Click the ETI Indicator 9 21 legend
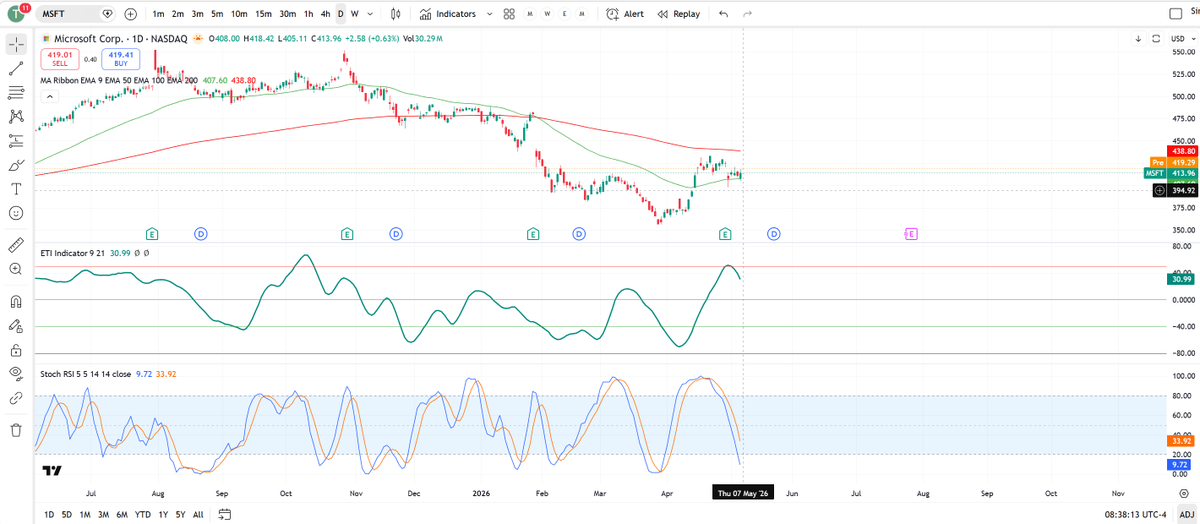 pyautogui.click(x=73, y=254)
